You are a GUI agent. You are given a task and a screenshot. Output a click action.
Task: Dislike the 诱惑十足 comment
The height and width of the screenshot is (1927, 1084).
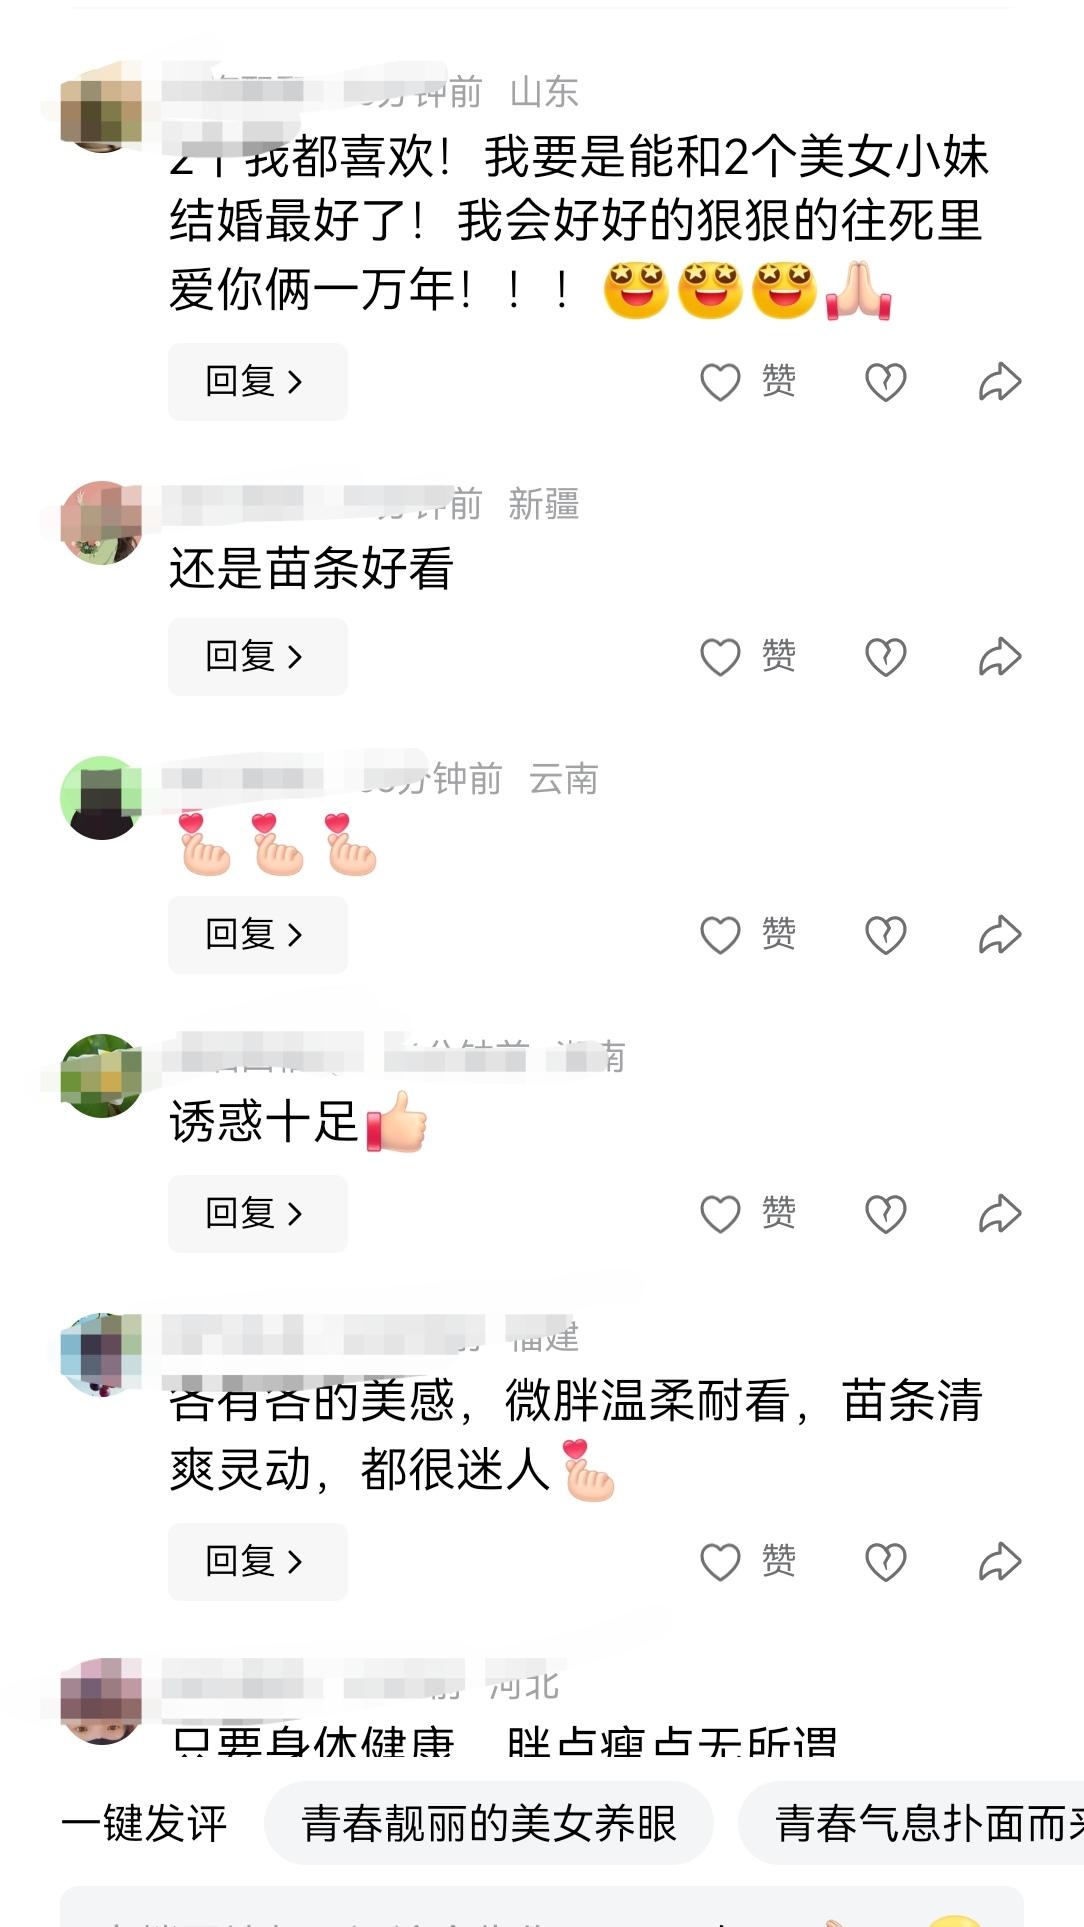click(885, 1214)
